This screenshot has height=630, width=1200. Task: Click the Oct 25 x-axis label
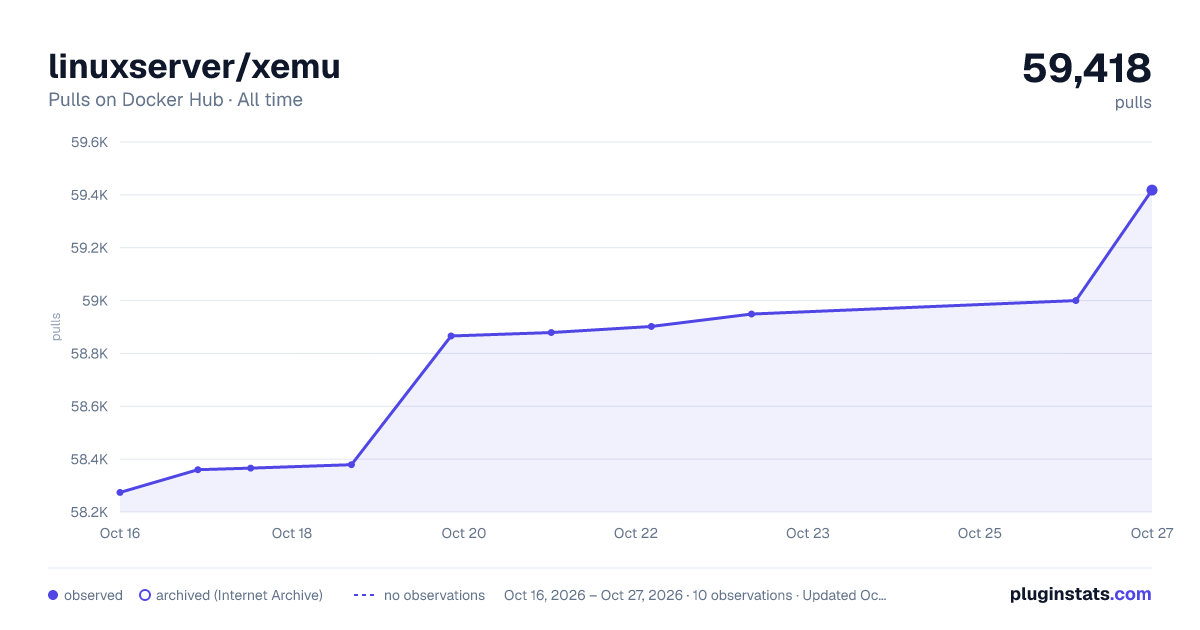click(980, 533)
